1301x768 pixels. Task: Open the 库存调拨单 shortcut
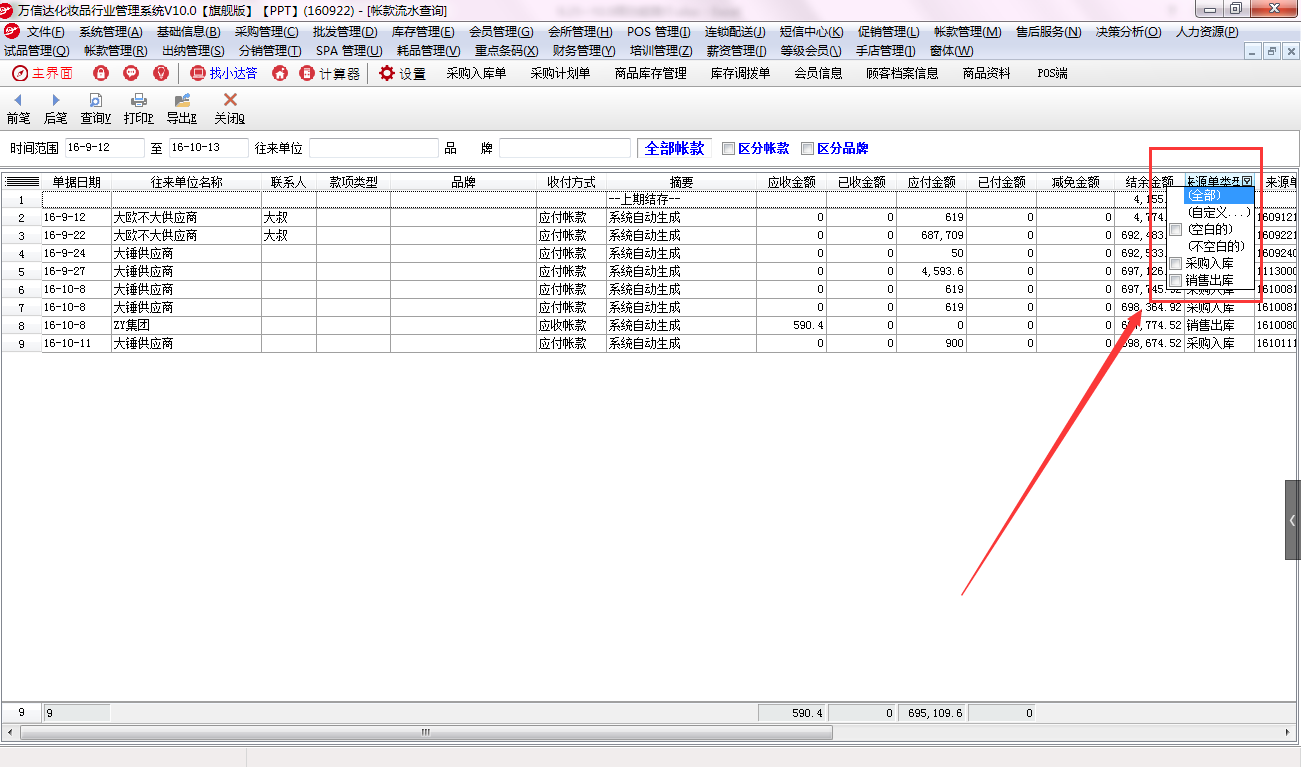740,73
